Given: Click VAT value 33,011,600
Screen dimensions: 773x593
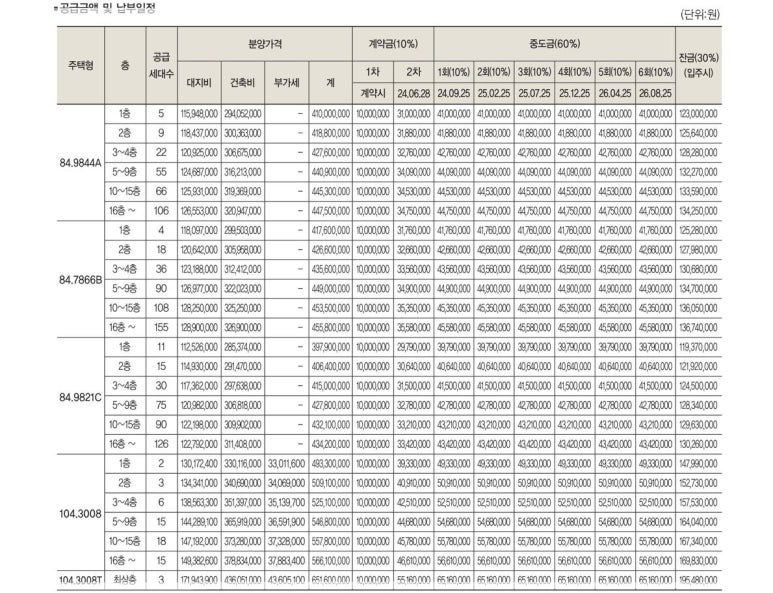Looking at the screenshot, I should (286, 463).
